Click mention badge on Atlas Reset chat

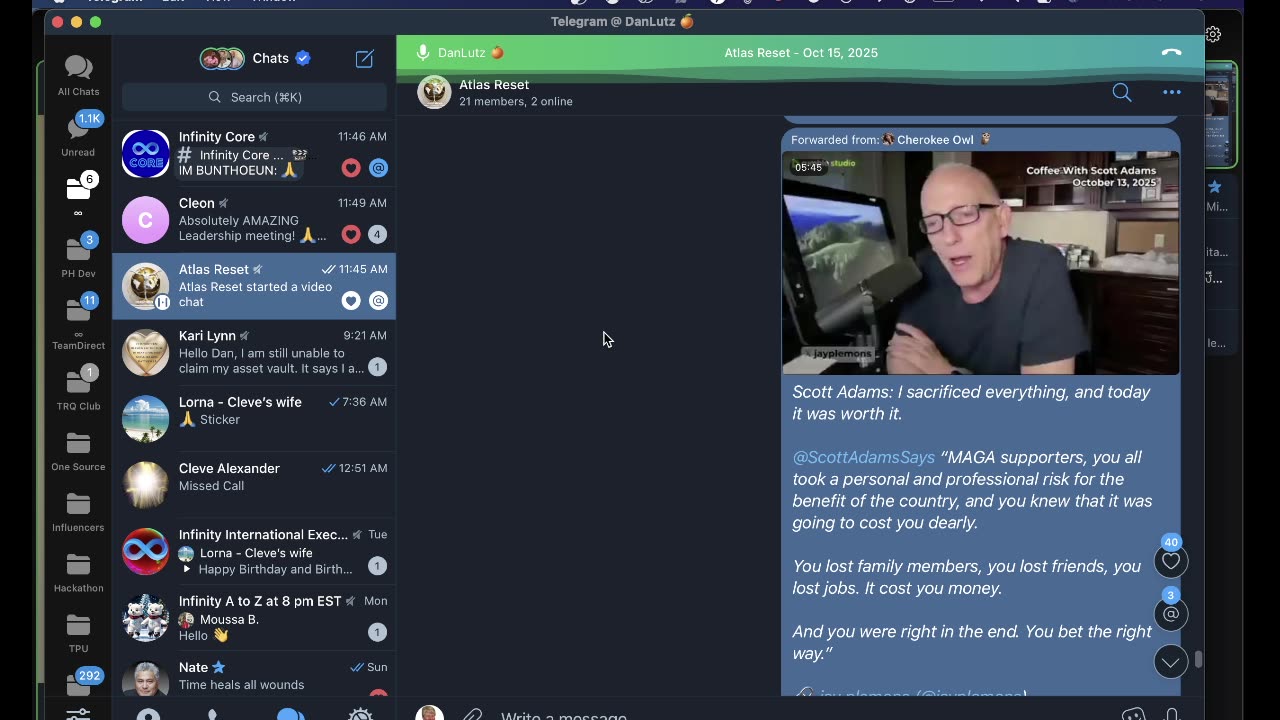[x=378, y=300]
